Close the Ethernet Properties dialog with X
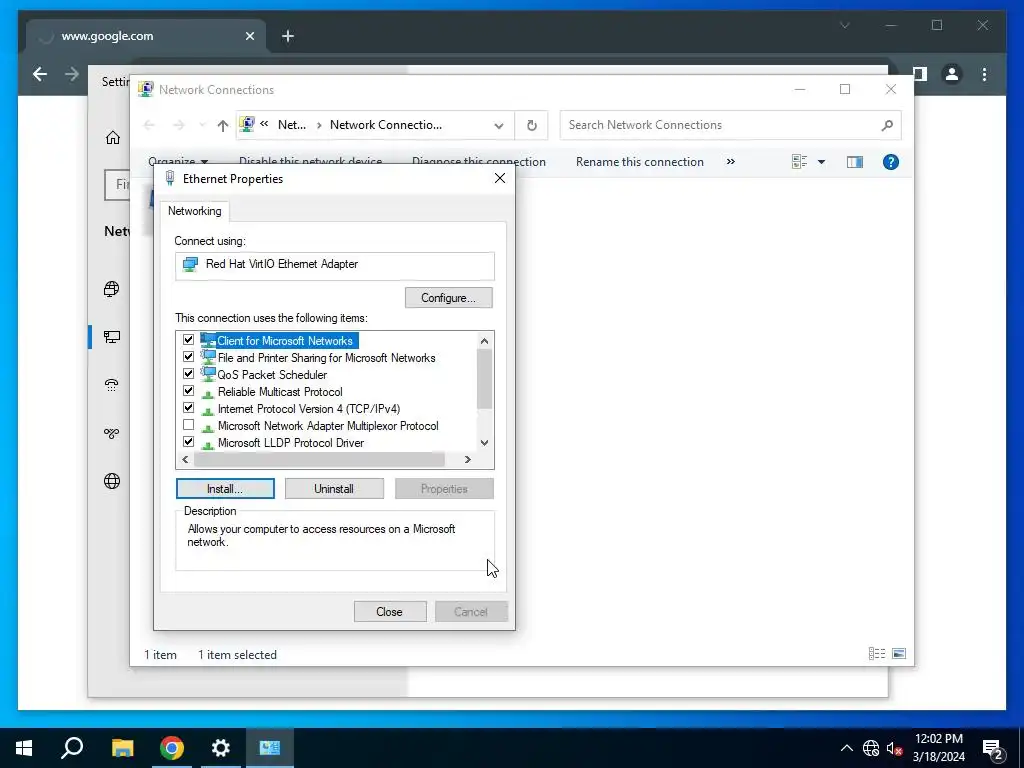1024x768 pixels. point(500,178)
